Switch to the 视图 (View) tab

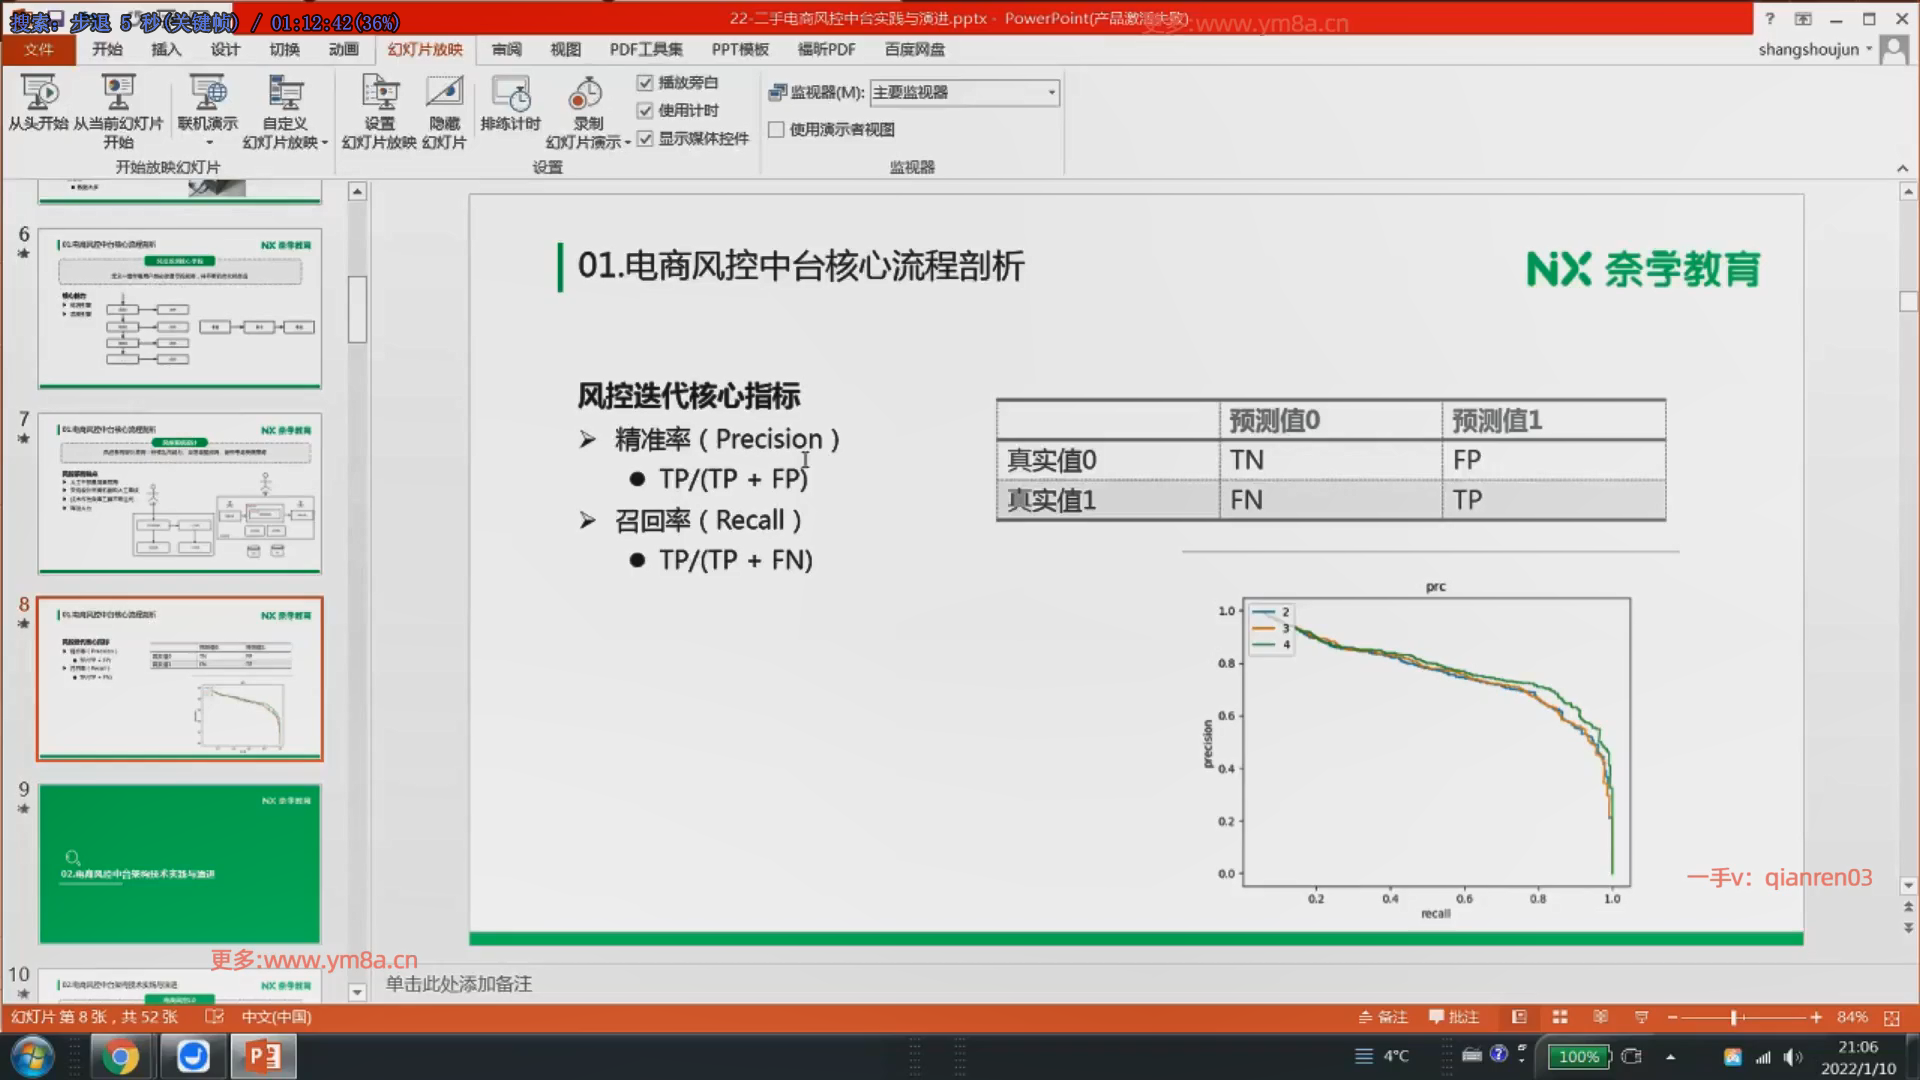(x=565, y=49)
